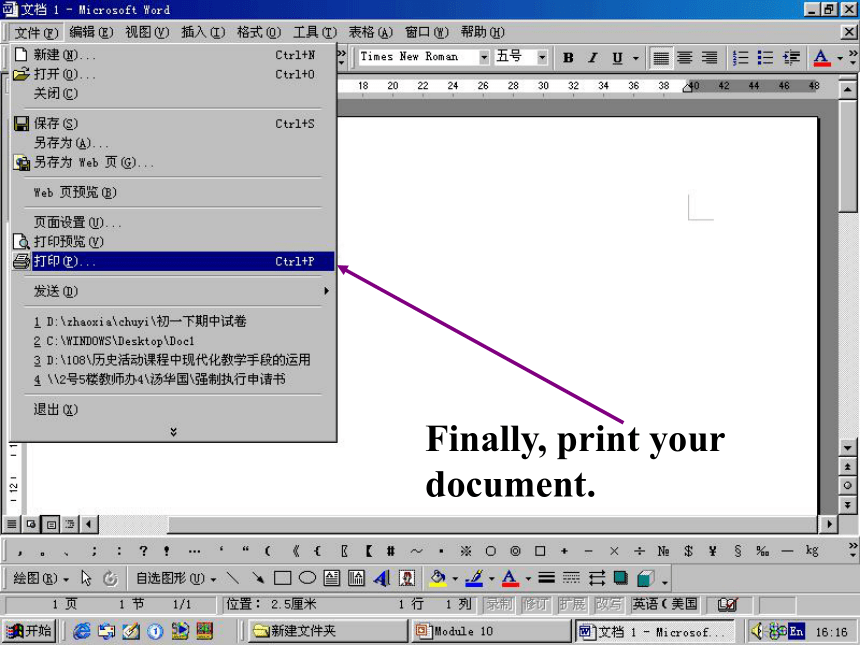Choose New (新建) from the File menu
The image size is (860, 645).
coord(173,55)
